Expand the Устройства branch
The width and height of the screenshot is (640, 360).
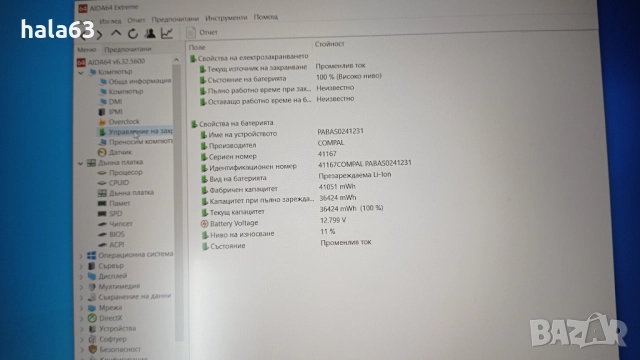[x=82, y=329]
